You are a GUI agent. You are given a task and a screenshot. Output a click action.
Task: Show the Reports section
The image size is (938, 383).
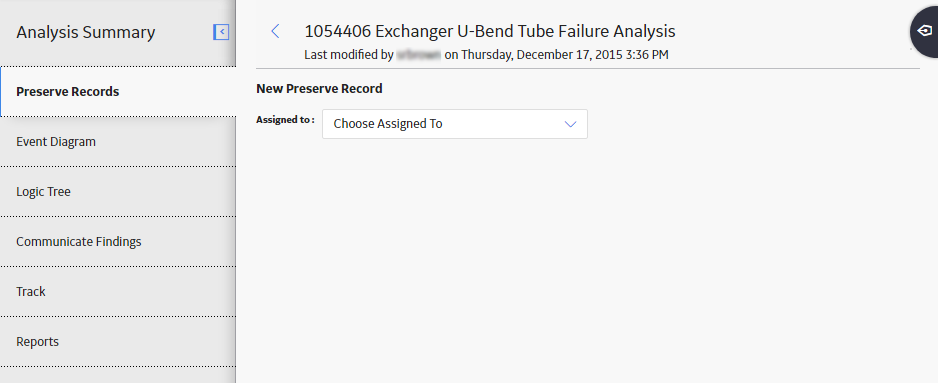tap(118, 342)
